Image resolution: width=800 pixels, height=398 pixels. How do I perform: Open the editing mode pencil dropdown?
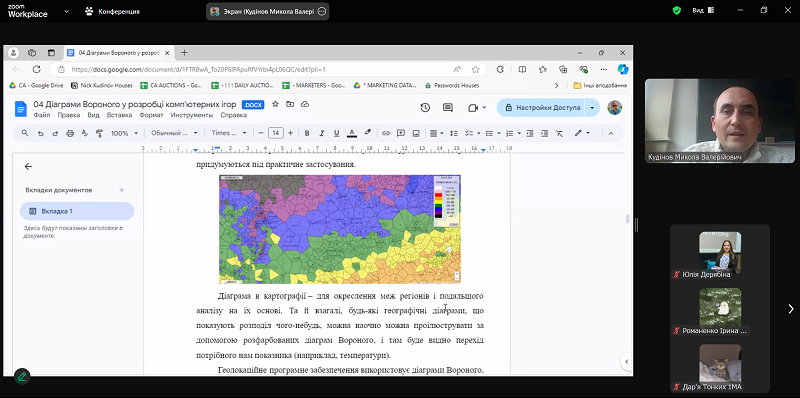pyautogui.click(x=582, y=133)
